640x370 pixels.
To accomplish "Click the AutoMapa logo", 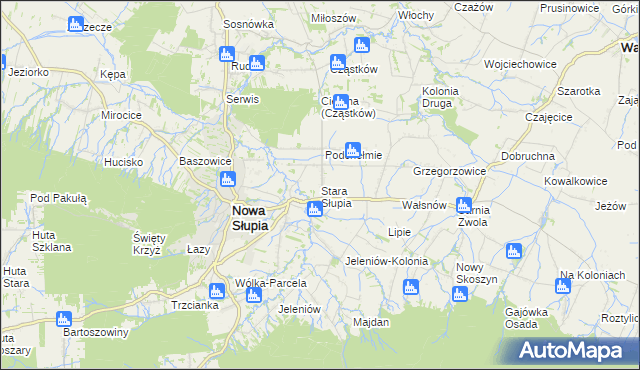I will (571, 350).
